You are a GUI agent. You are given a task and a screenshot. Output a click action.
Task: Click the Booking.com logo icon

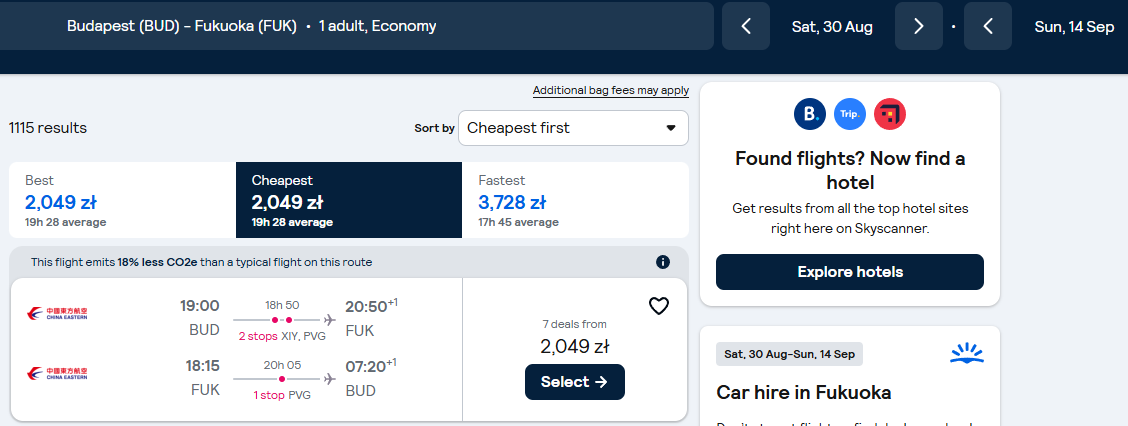pos(810,114)
